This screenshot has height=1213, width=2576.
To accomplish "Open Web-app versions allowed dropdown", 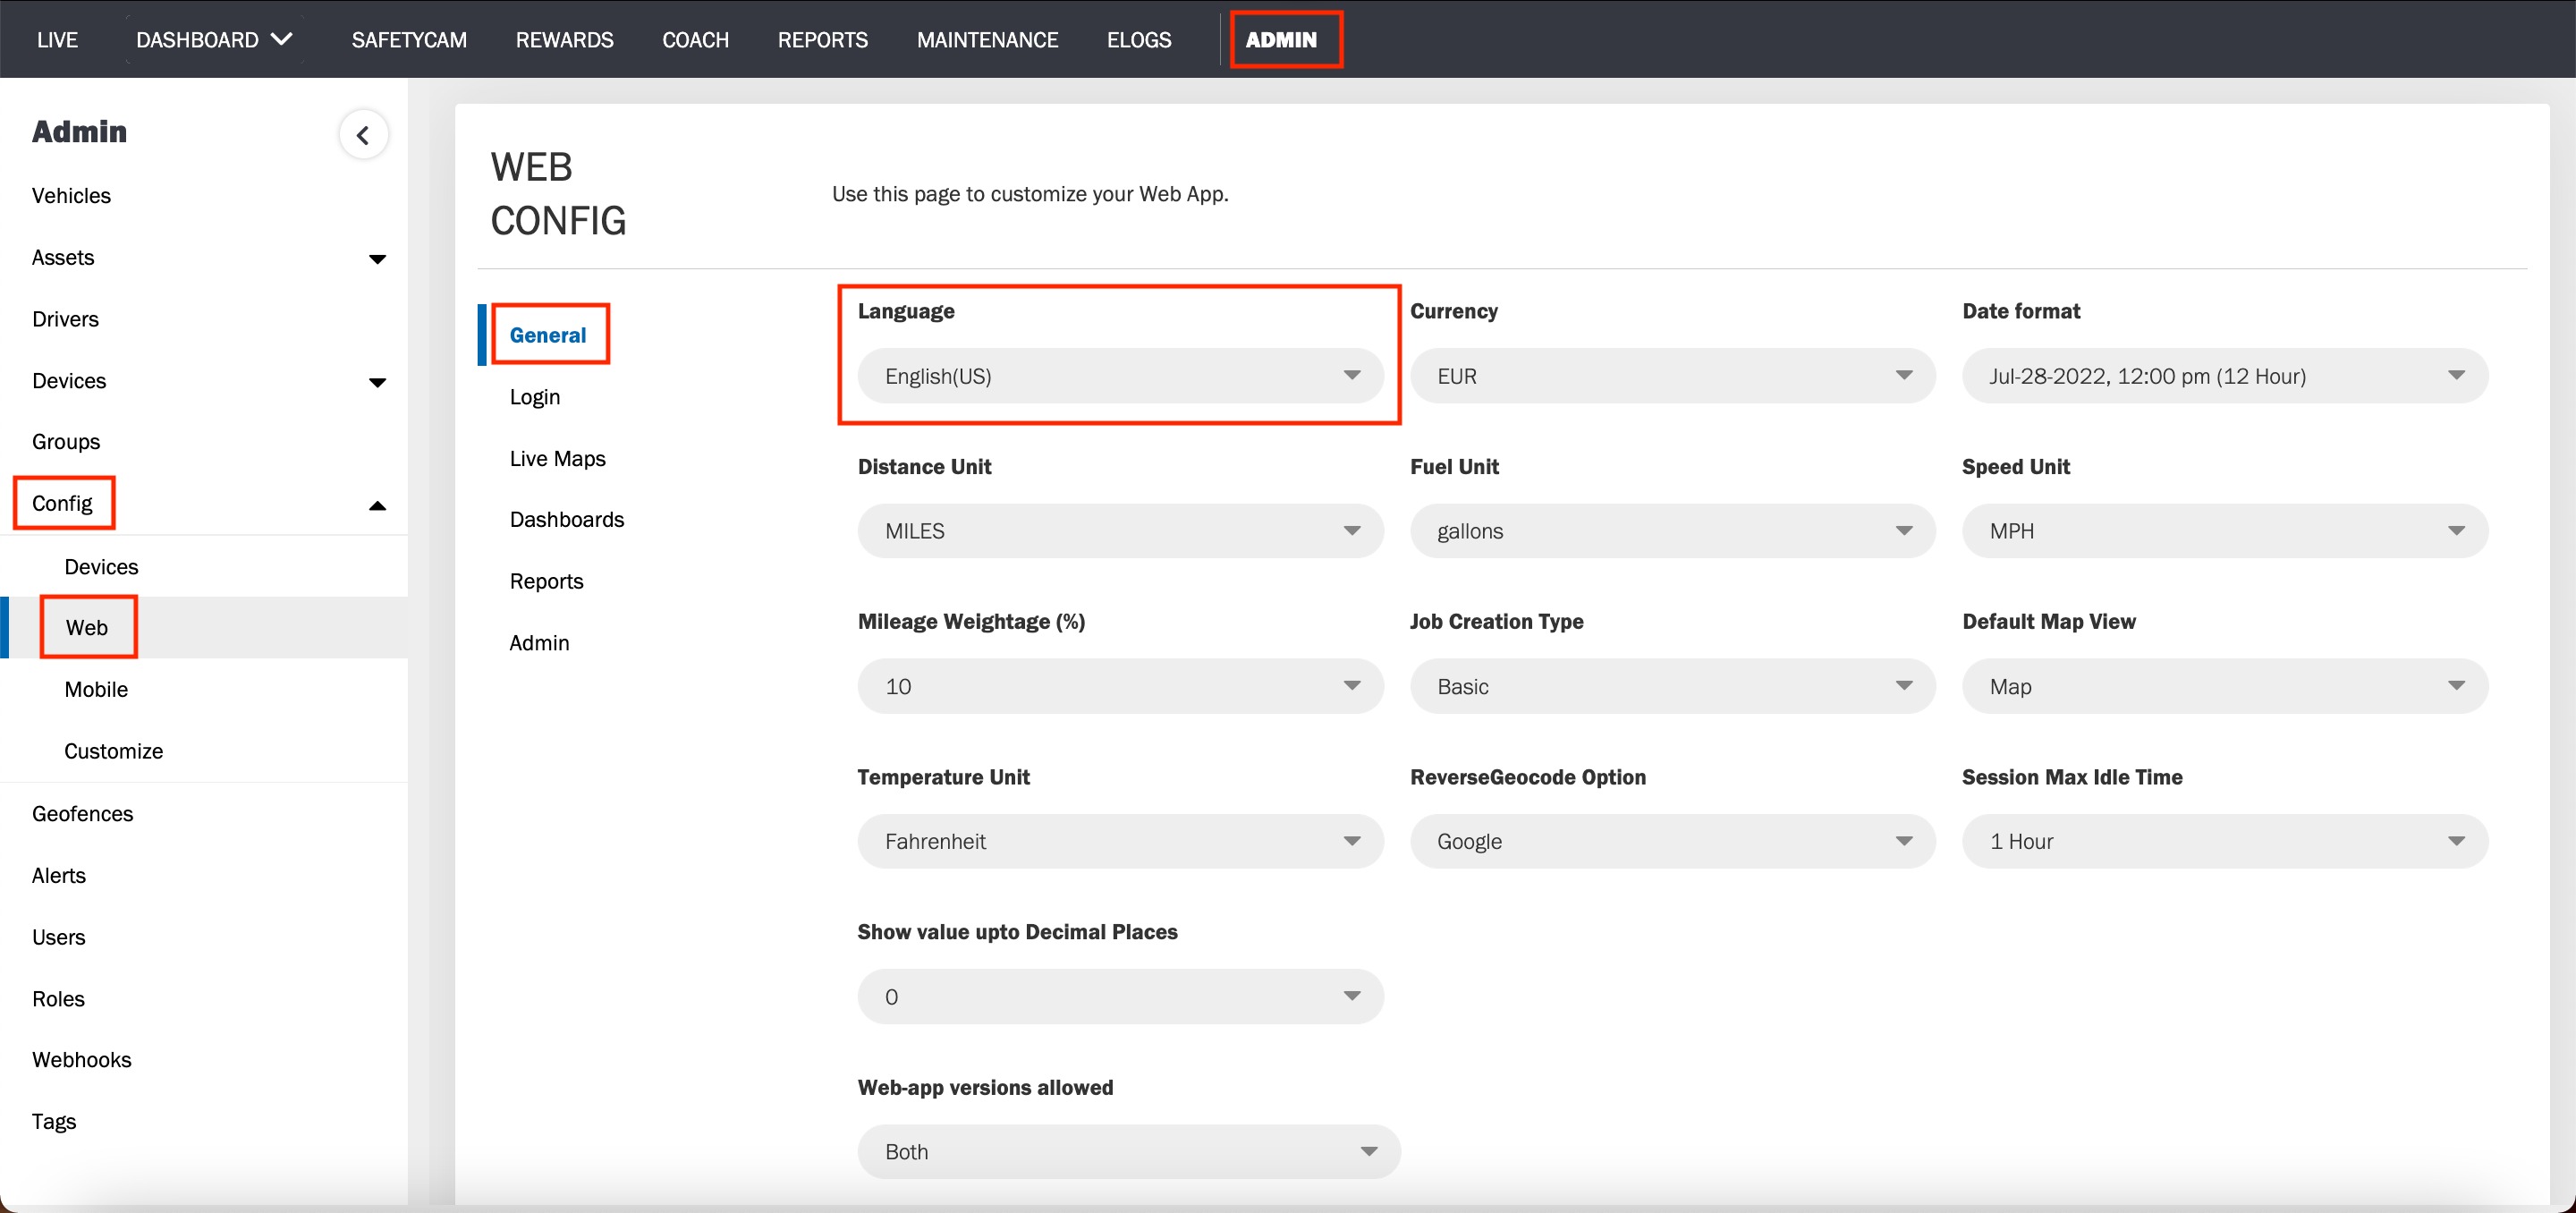I will [1128, 1152].
